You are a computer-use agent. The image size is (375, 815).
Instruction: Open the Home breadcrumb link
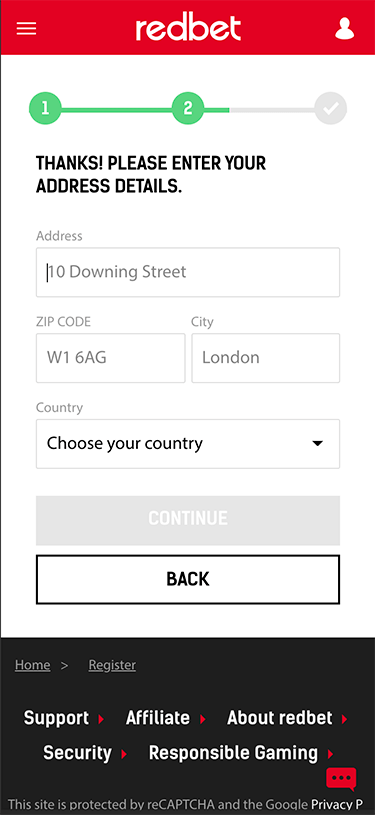pos(33,665)
